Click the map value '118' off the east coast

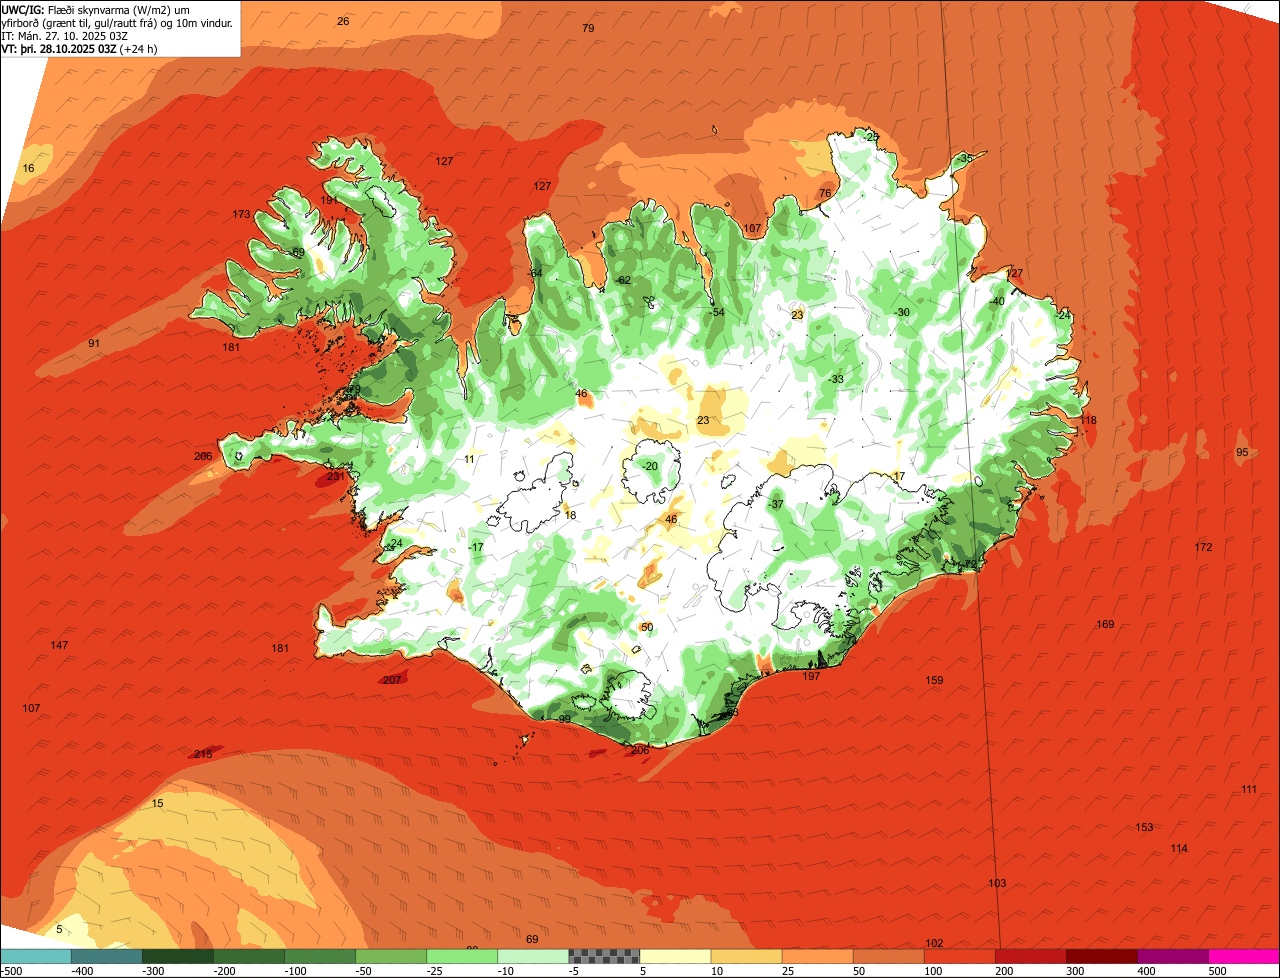pos(1088,420)
